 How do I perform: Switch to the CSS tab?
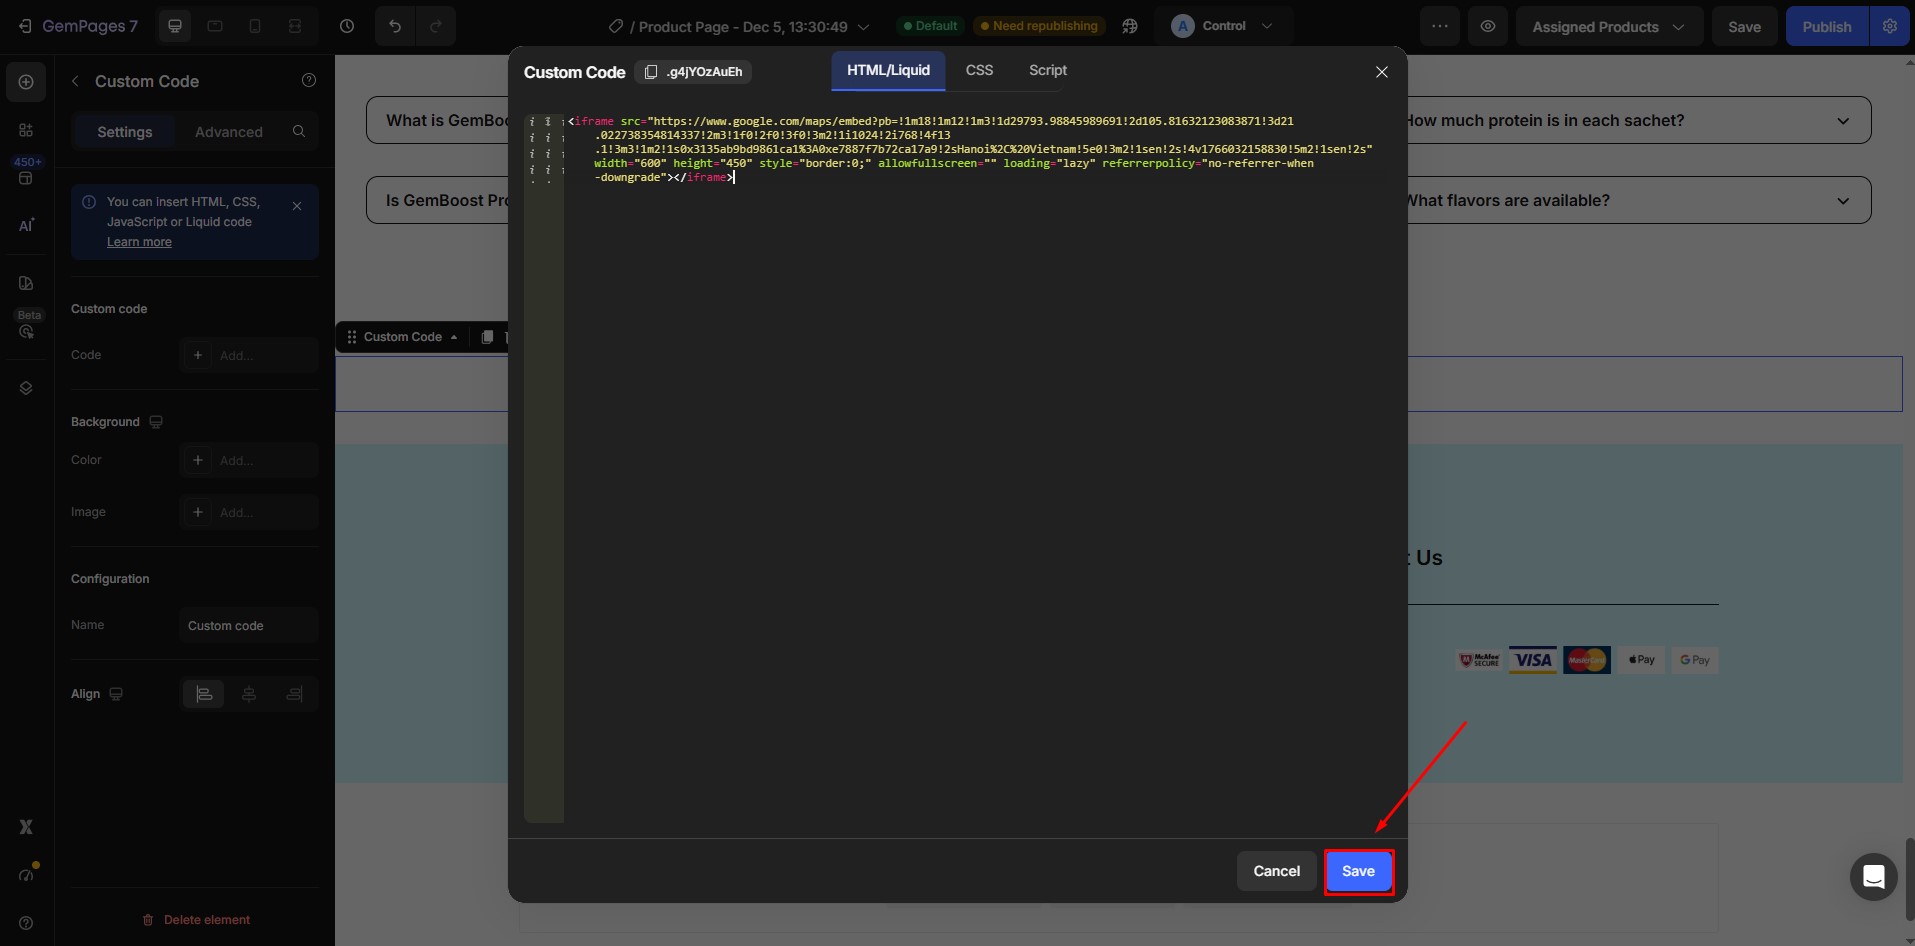coord(979,71)
